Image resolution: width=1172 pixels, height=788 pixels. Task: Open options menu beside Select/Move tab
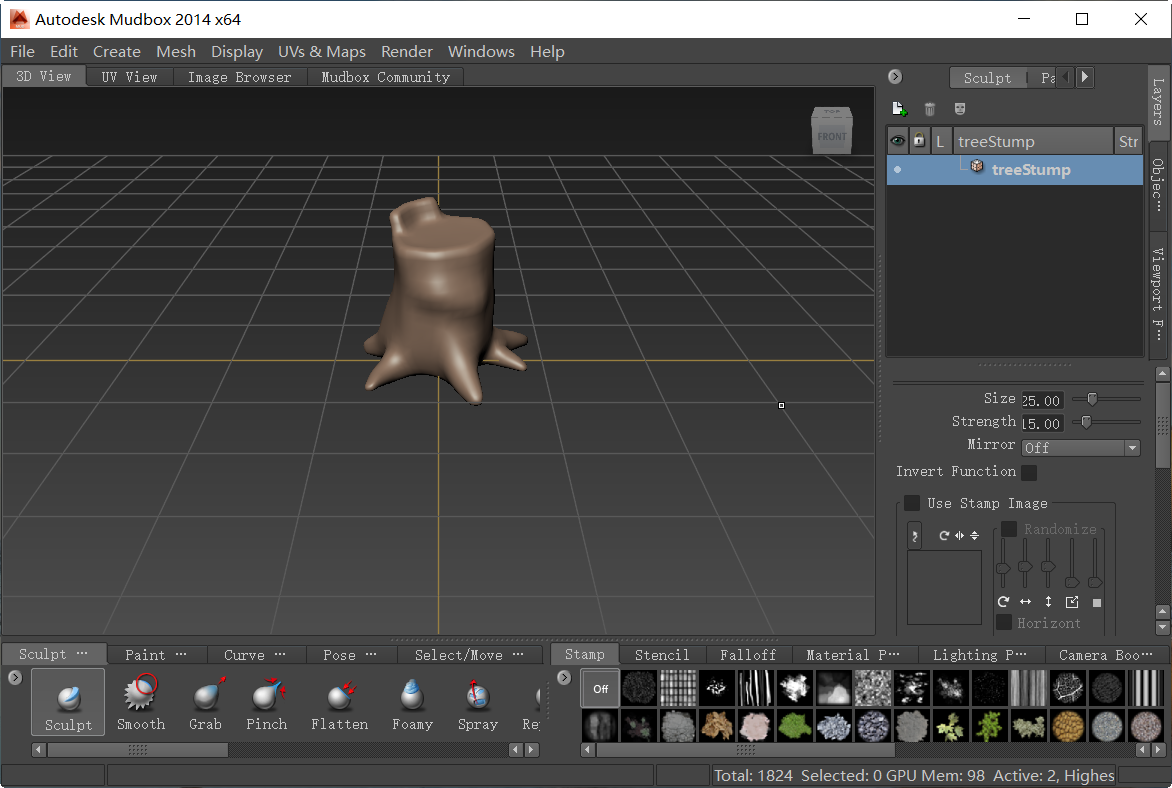coord(518,654)
